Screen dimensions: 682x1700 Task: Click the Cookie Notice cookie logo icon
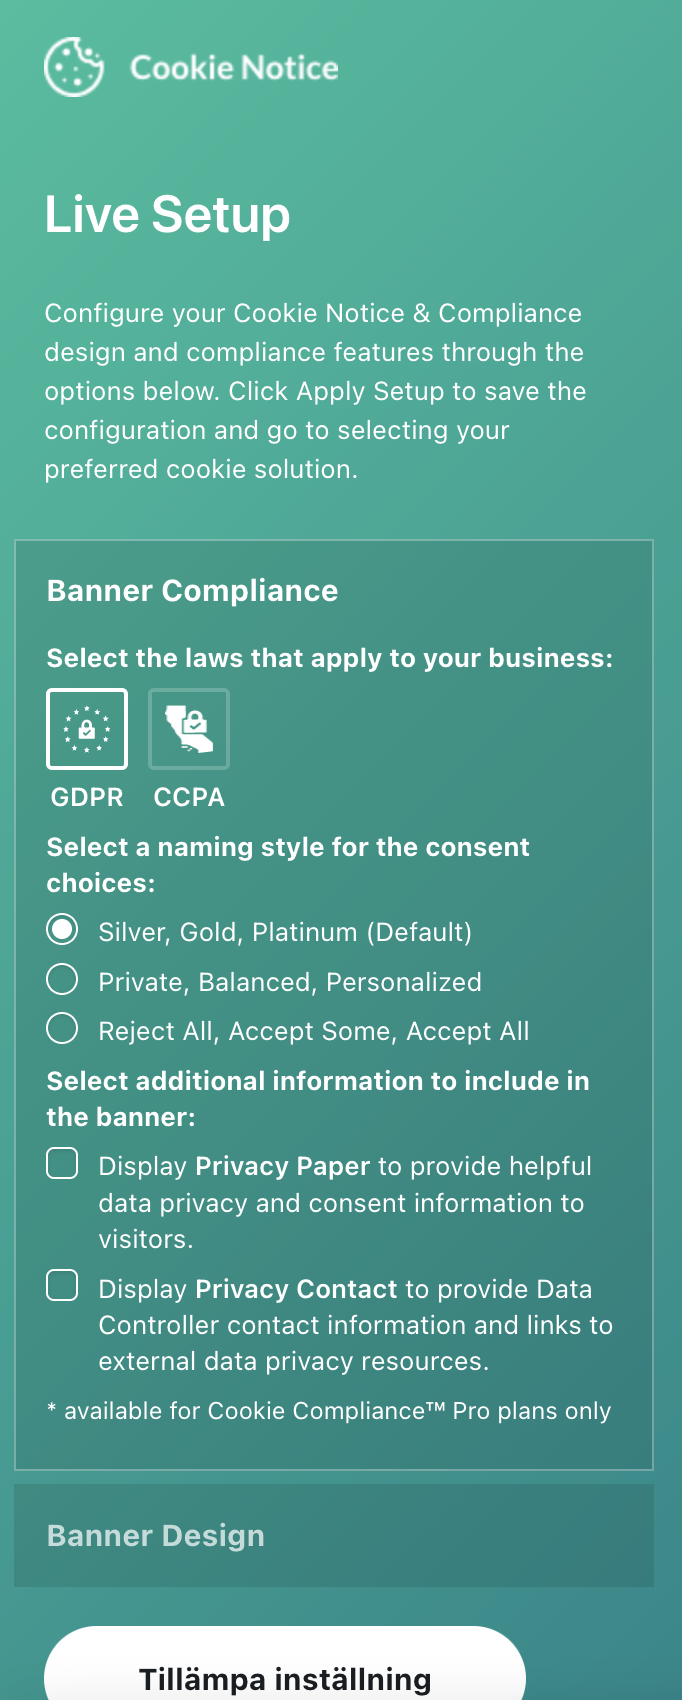(x=73, y=67)
